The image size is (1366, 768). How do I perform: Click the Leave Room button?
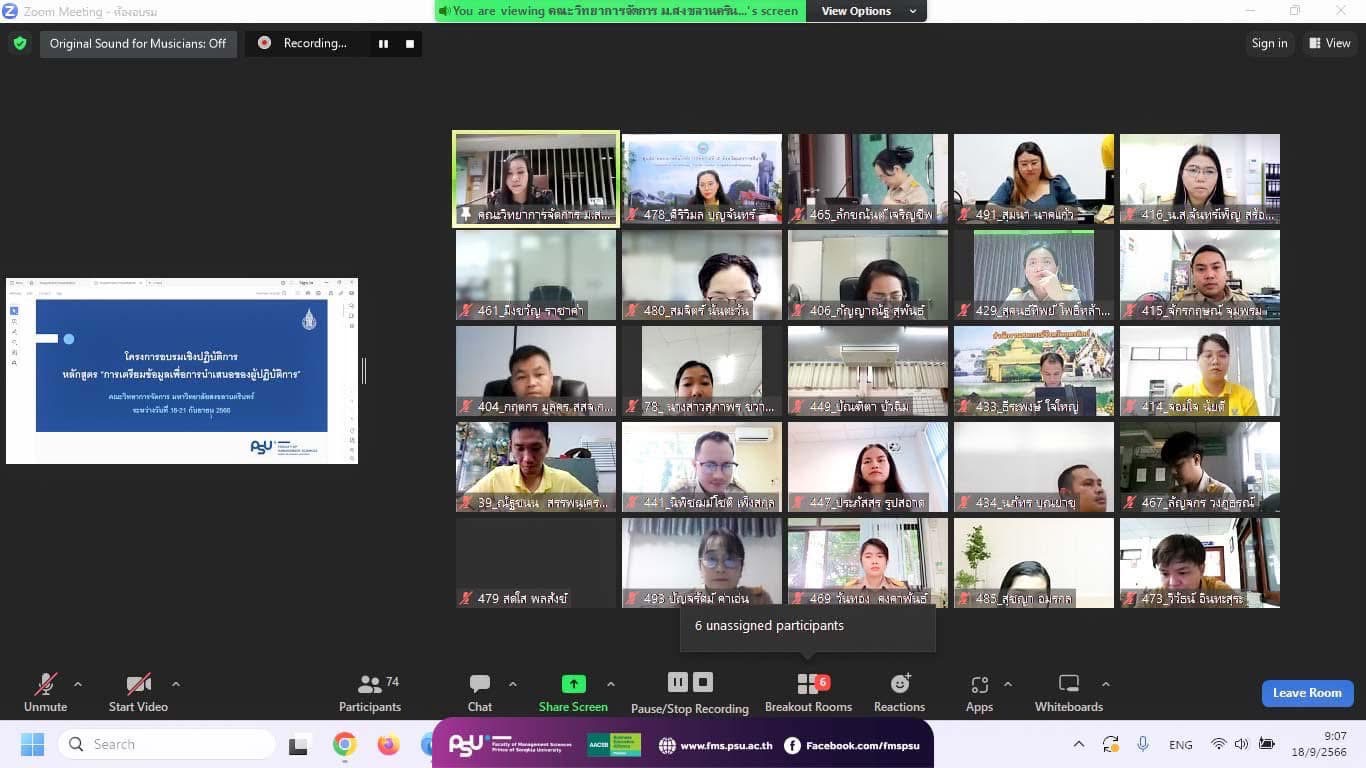[1306, 693]
